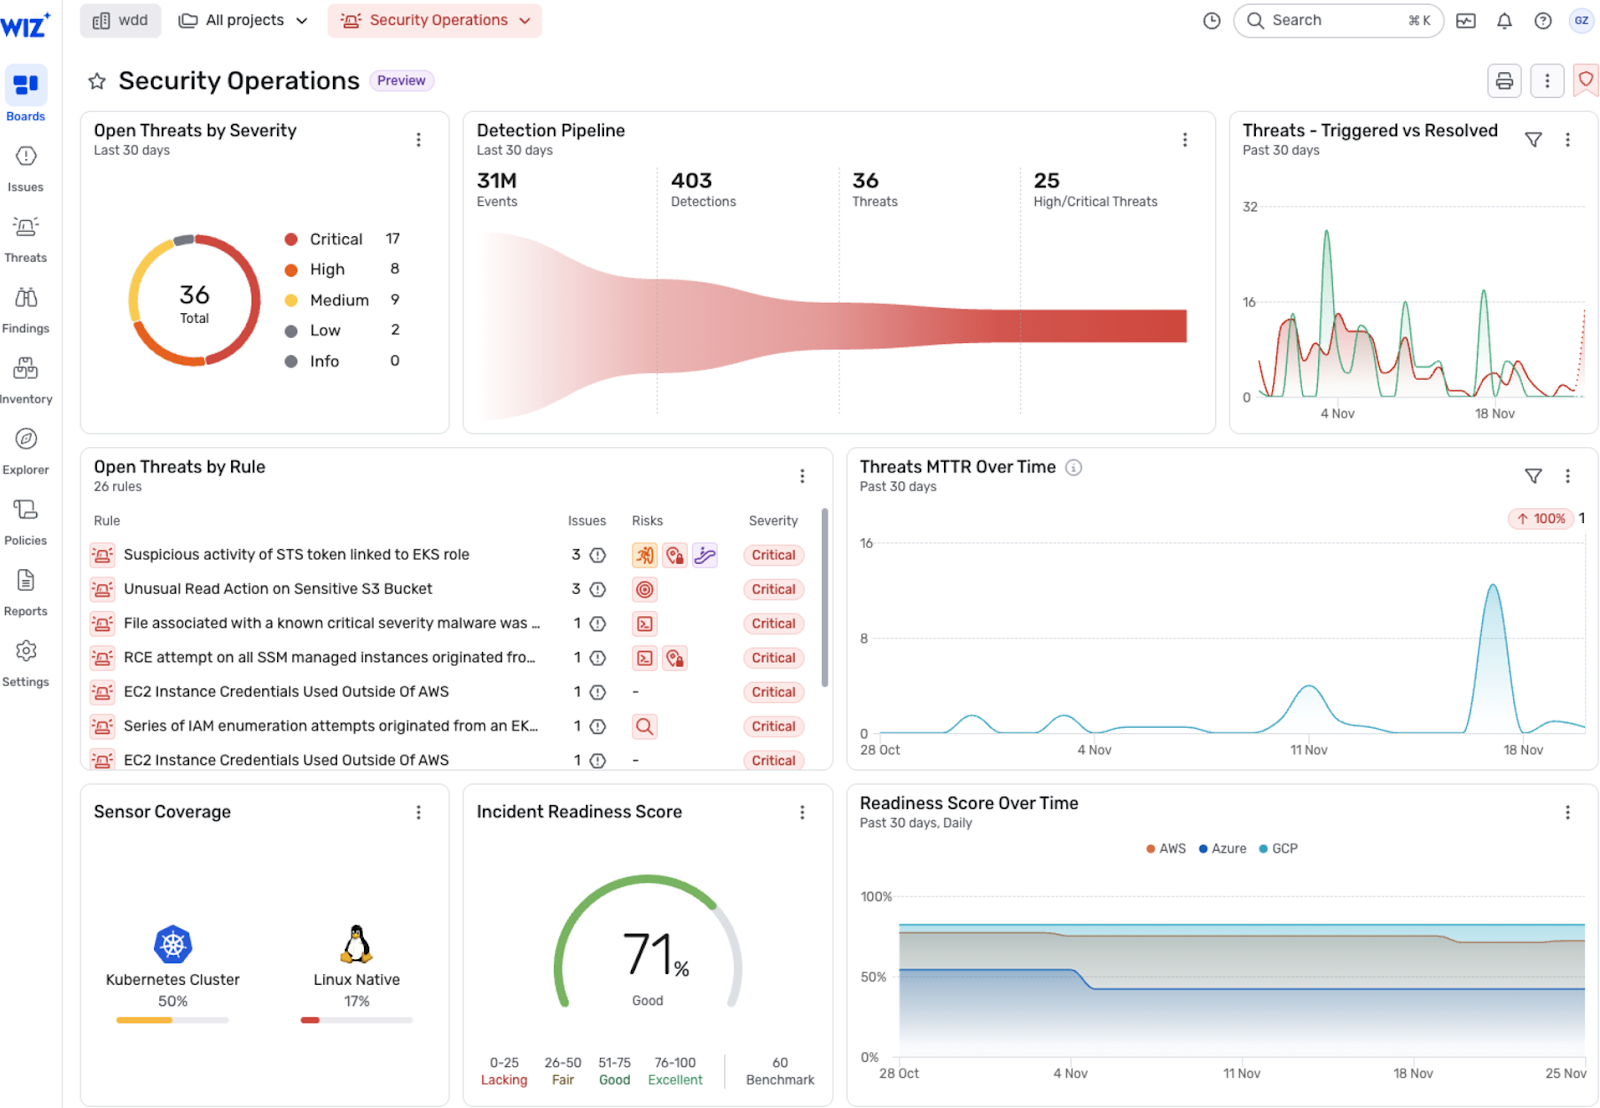
Task: Open Settings from the sidebar
Action: pos(25,660)
